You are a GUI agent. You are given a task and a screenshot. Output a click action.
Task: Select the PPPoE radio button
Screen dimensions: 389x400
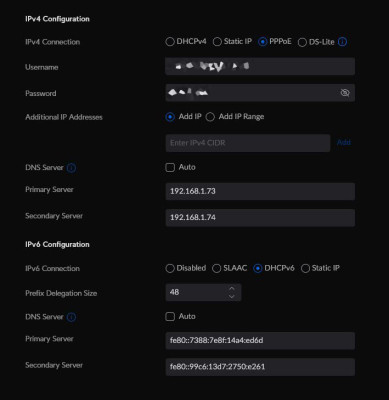(x=263, y=42)
